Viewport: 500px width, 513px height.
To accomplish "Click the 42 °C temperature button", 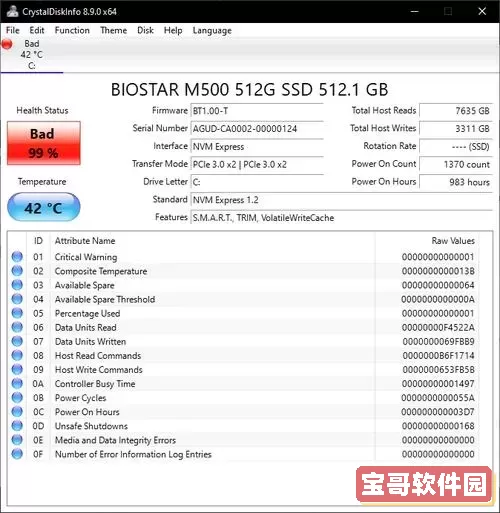I will click(44, 207).
